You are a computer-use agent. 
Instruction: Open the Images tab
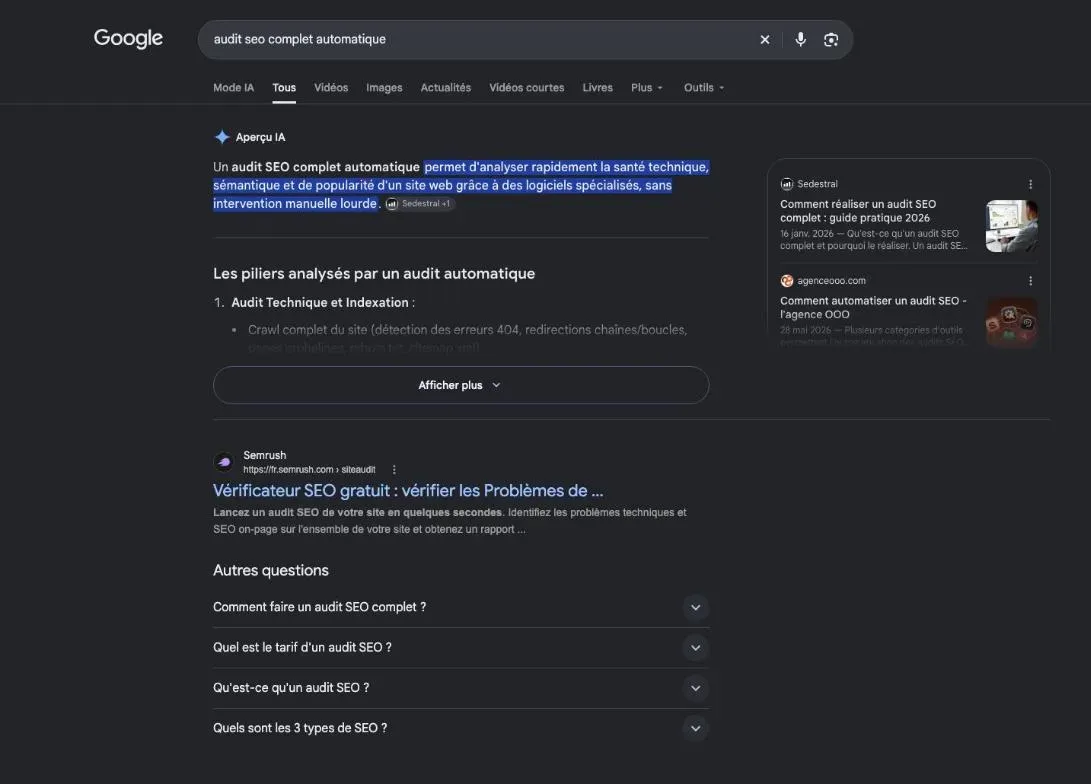tap(384, 88)
